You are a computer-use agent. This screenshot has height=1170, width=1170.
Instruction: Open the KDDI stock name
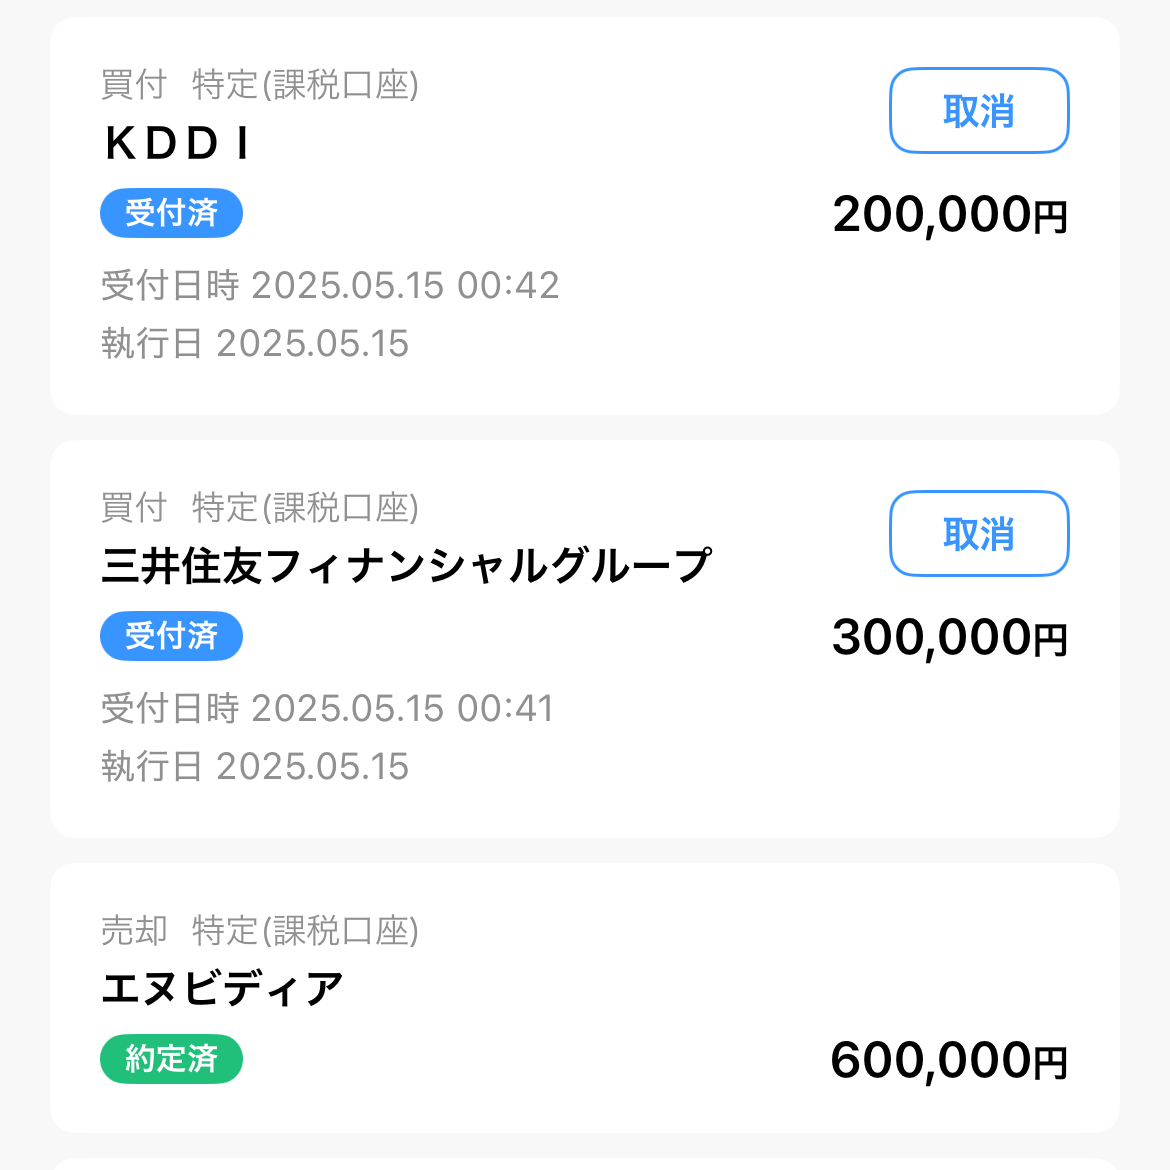[x=177, y=144]
